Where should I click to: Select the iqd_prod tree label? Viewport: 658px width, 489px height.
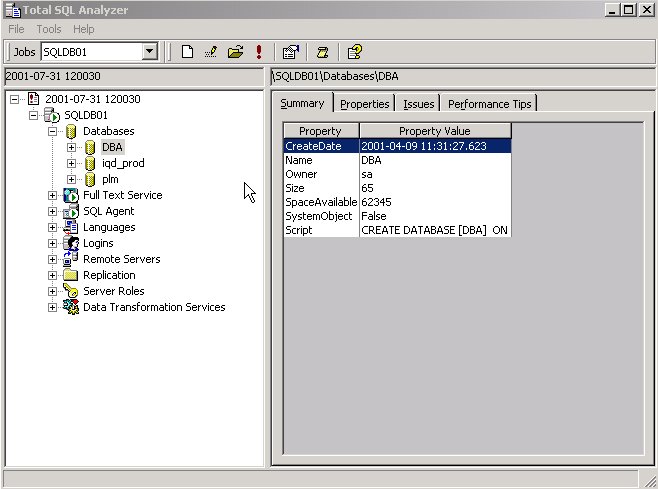tap(123, 163)
